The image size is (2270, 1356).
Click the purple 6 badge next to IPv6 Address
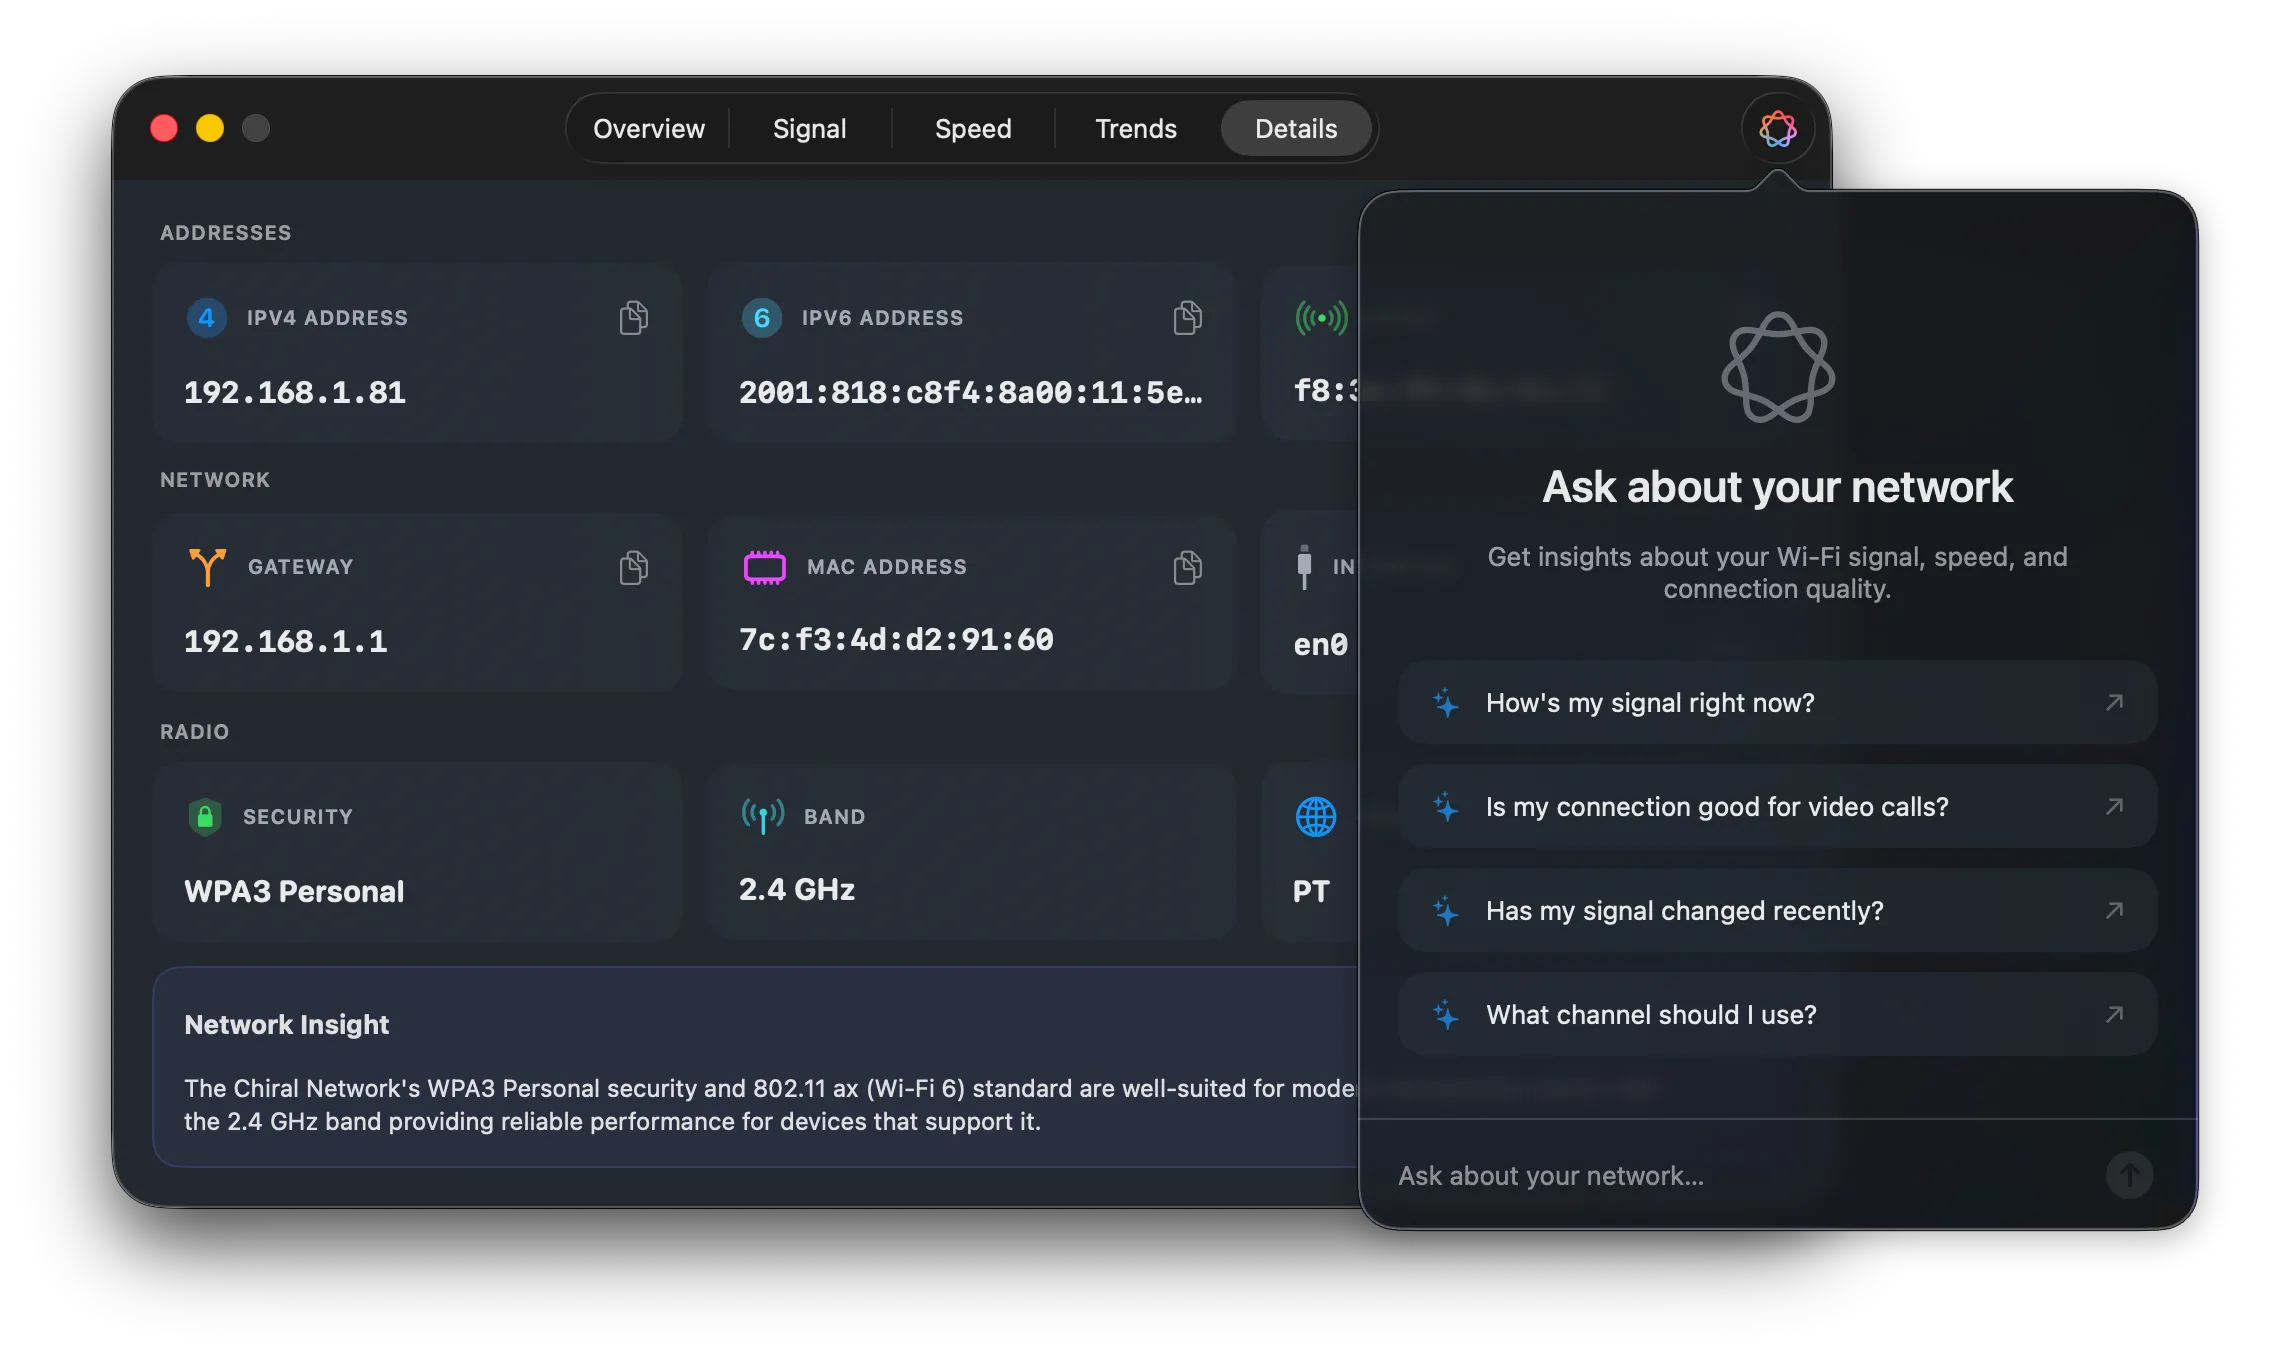point(763,317)
